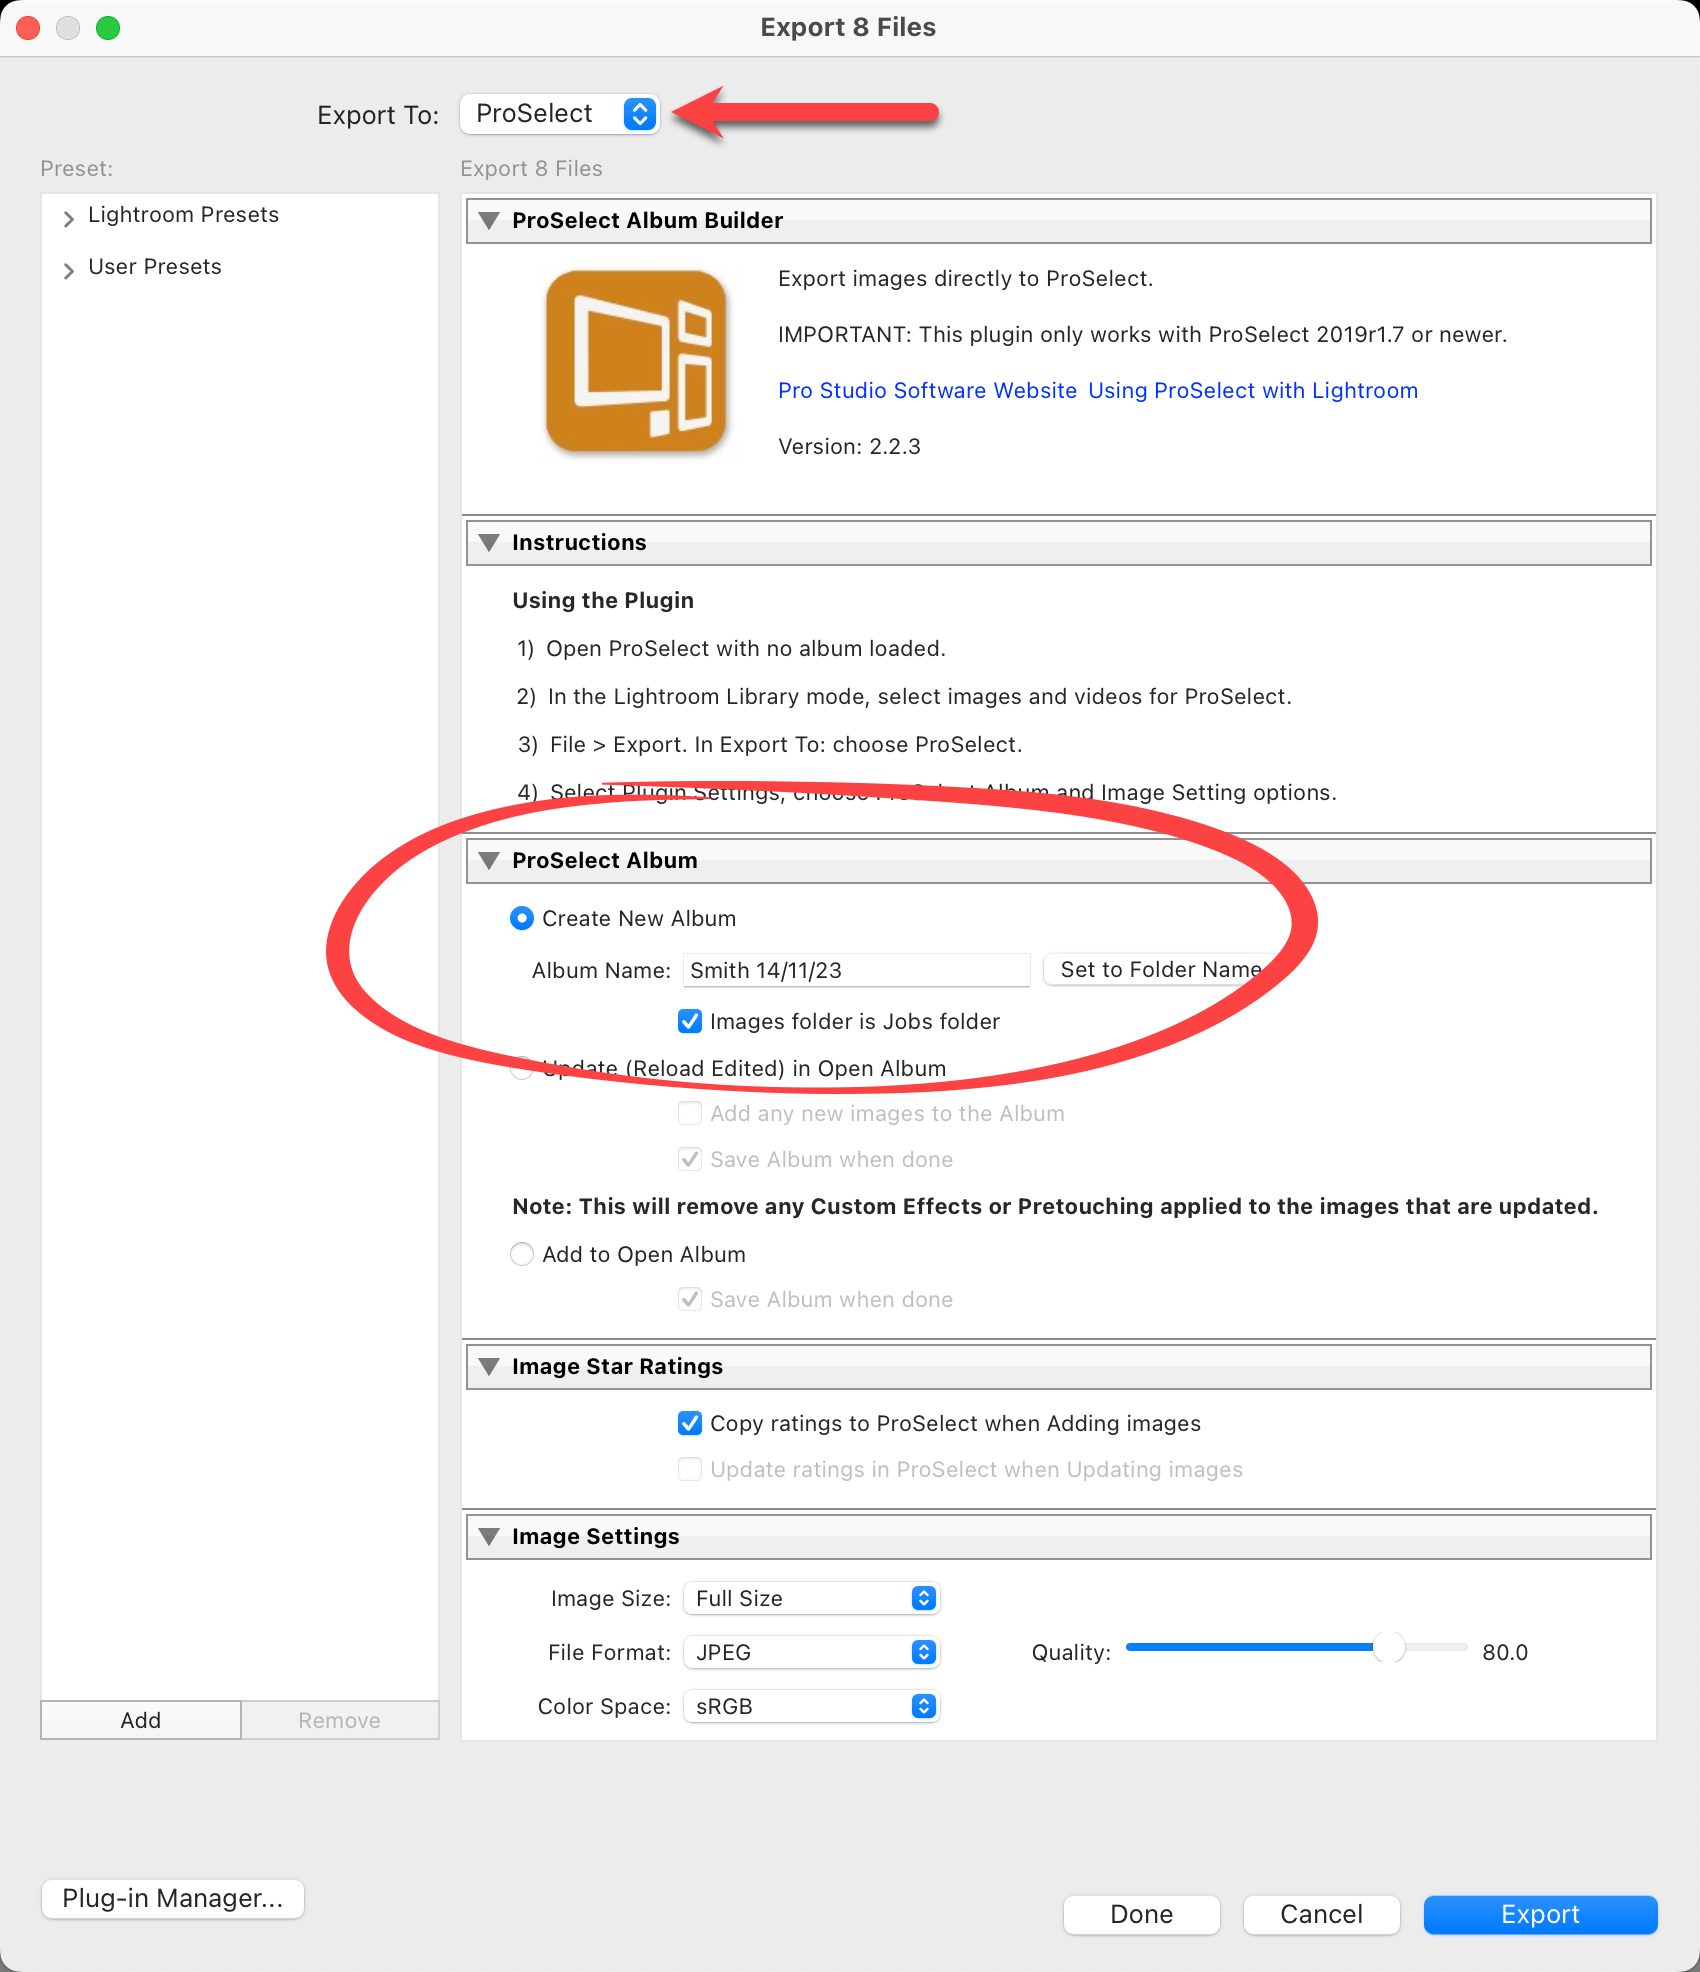The height and width of the screenshot is (1972, 1700).
Task: Click the ProSelect orange plugin logo
Action: coord(636,361)
